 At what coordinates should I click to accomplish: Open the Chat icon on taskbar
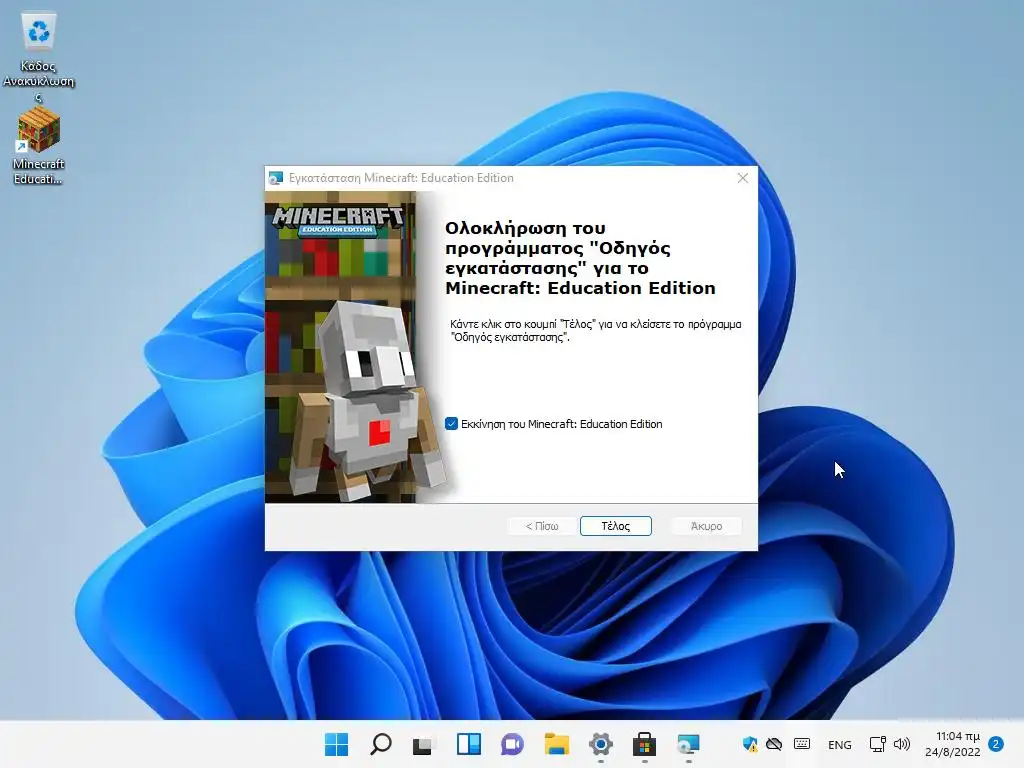pos(512,744)
